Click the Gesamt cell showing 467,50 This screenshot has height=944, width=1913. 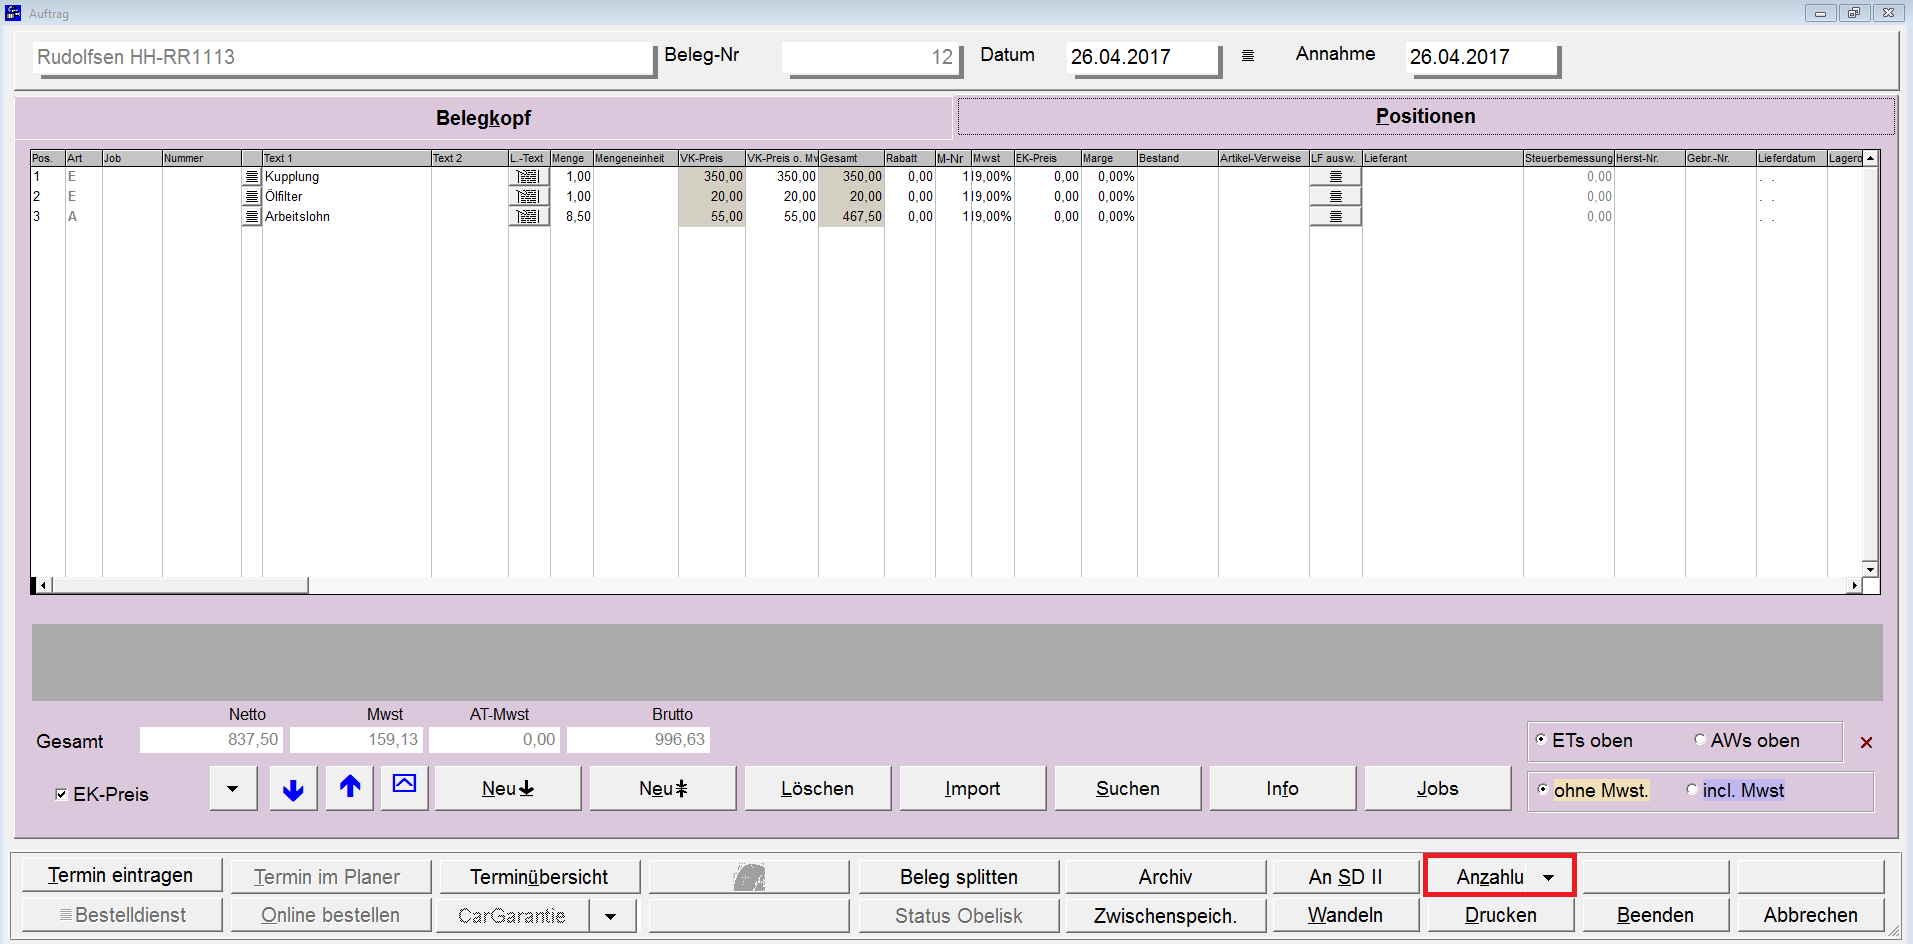[x=851, y=216]
